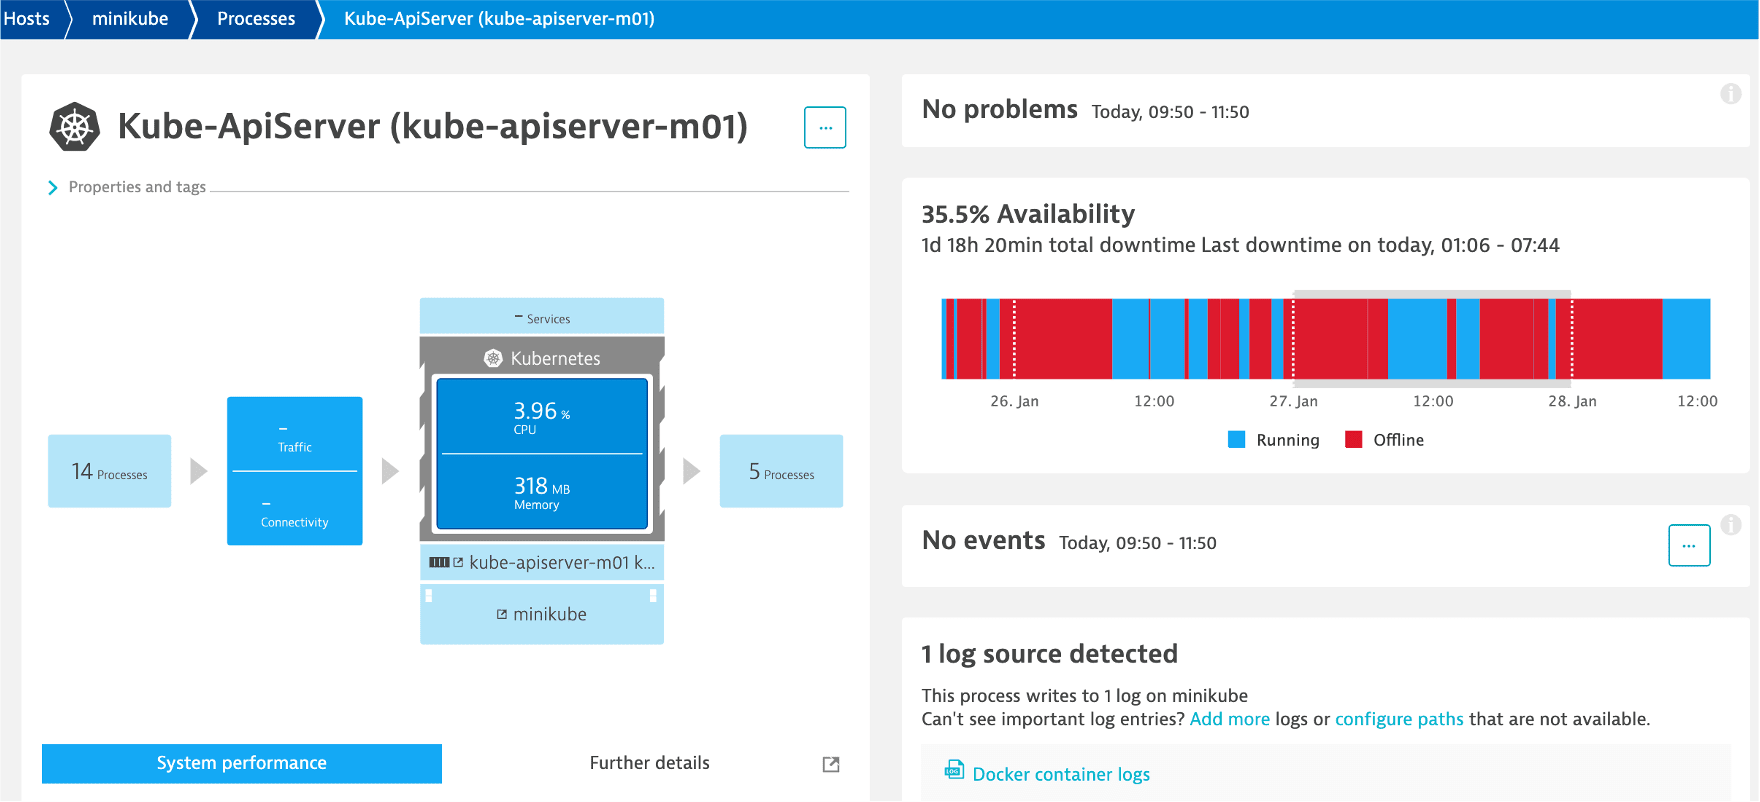Click the Kubernetes logo in the process tile
Image resolution: width=1760 pixels, height=802 pixels.
pos(493,358)
